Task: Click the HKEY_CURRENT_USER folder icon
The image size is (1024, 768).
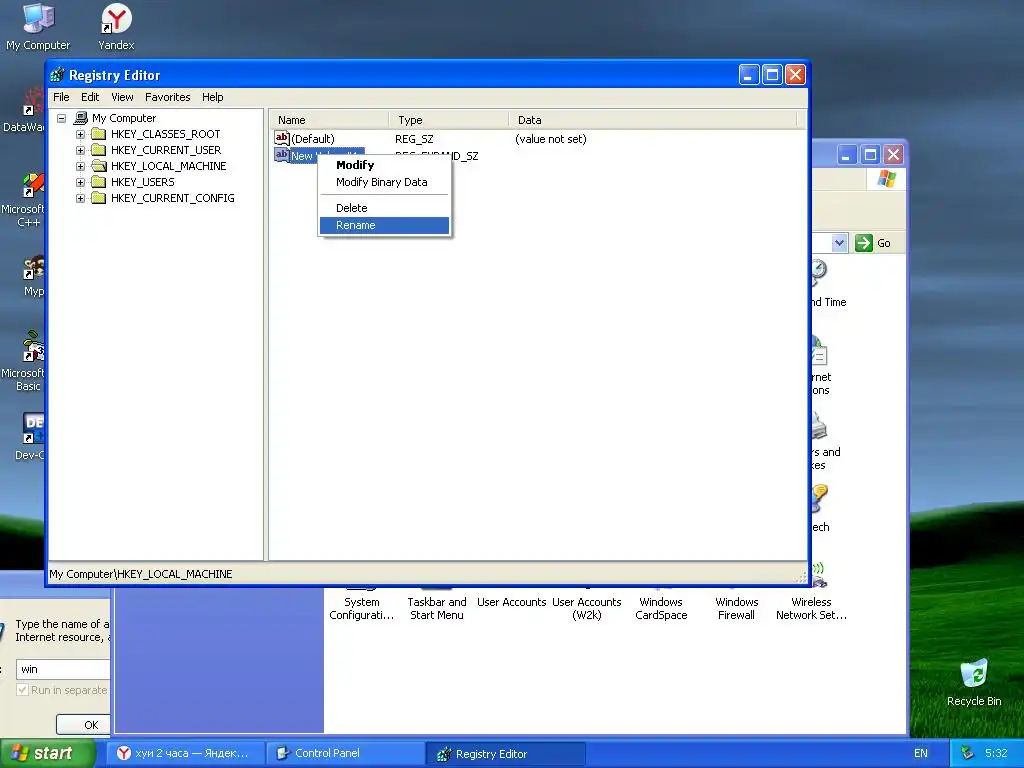Action: pyautogui.click(x=99, y=150)
